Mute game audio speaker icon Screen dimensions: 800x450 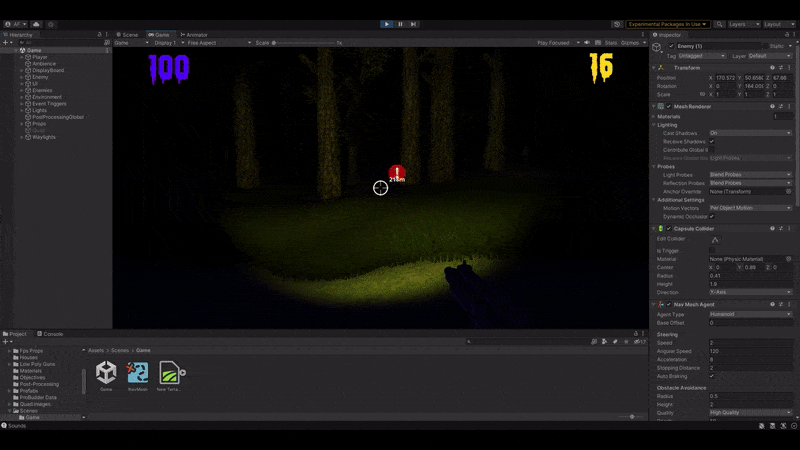[587, 43]
